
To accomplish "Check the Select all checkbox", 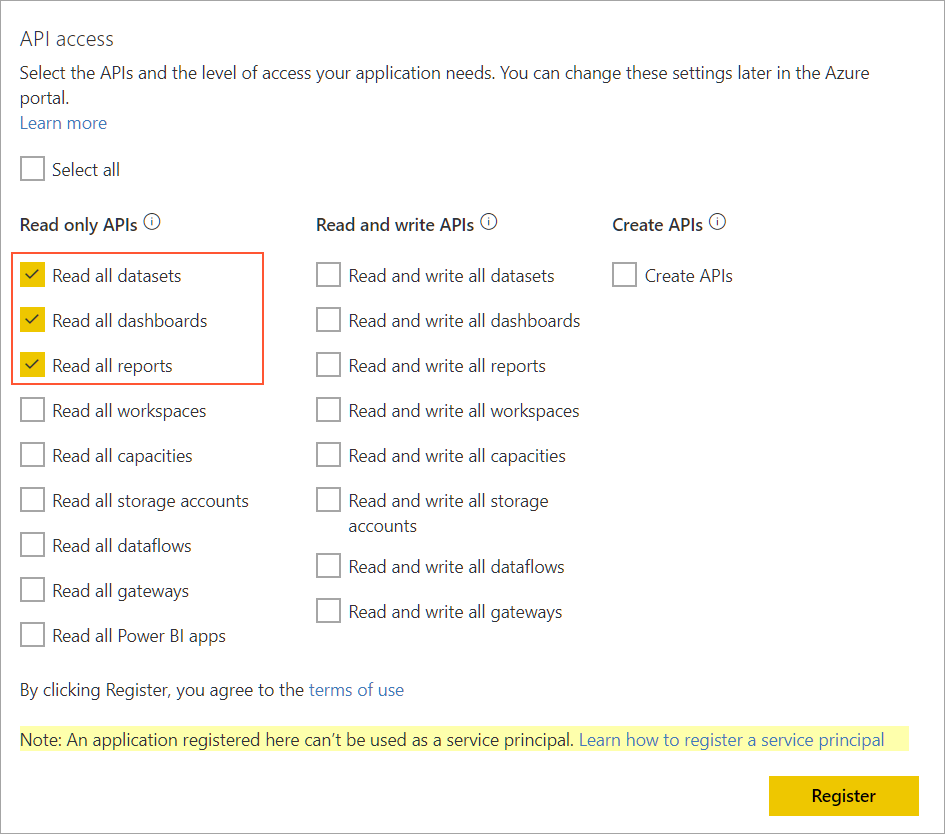I will coord(33,170).
